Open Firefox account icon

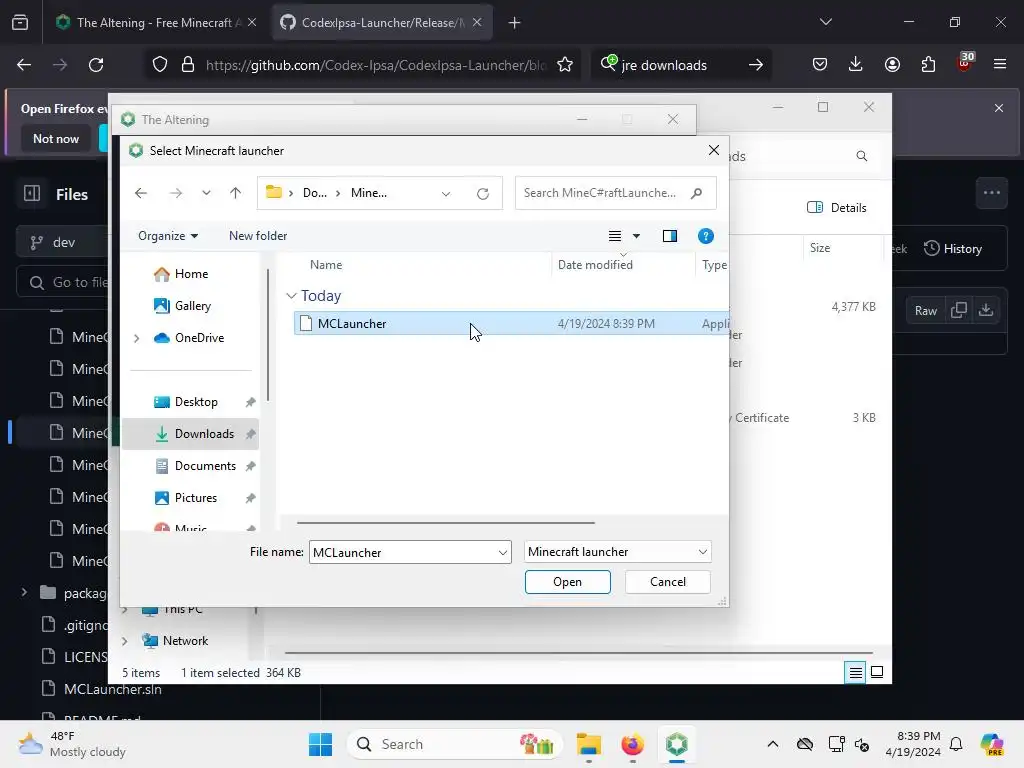(892, 64)
